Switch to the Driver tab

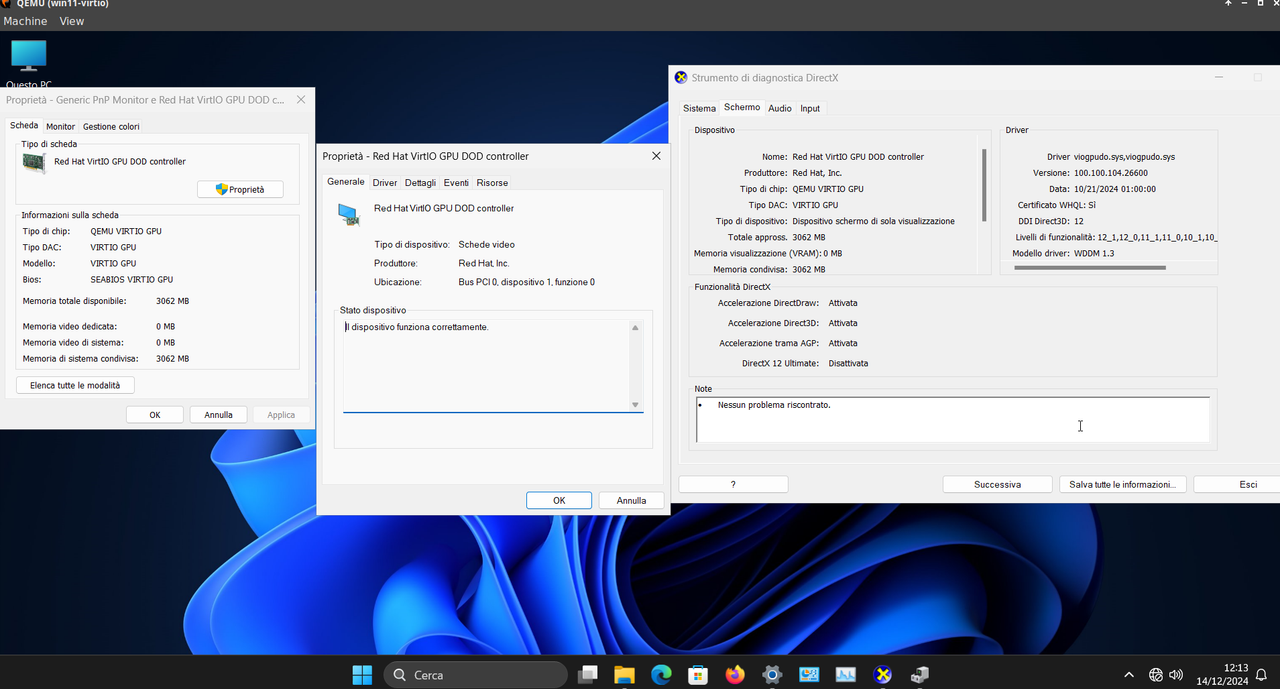pyautogui.click(x=385, y=183)
